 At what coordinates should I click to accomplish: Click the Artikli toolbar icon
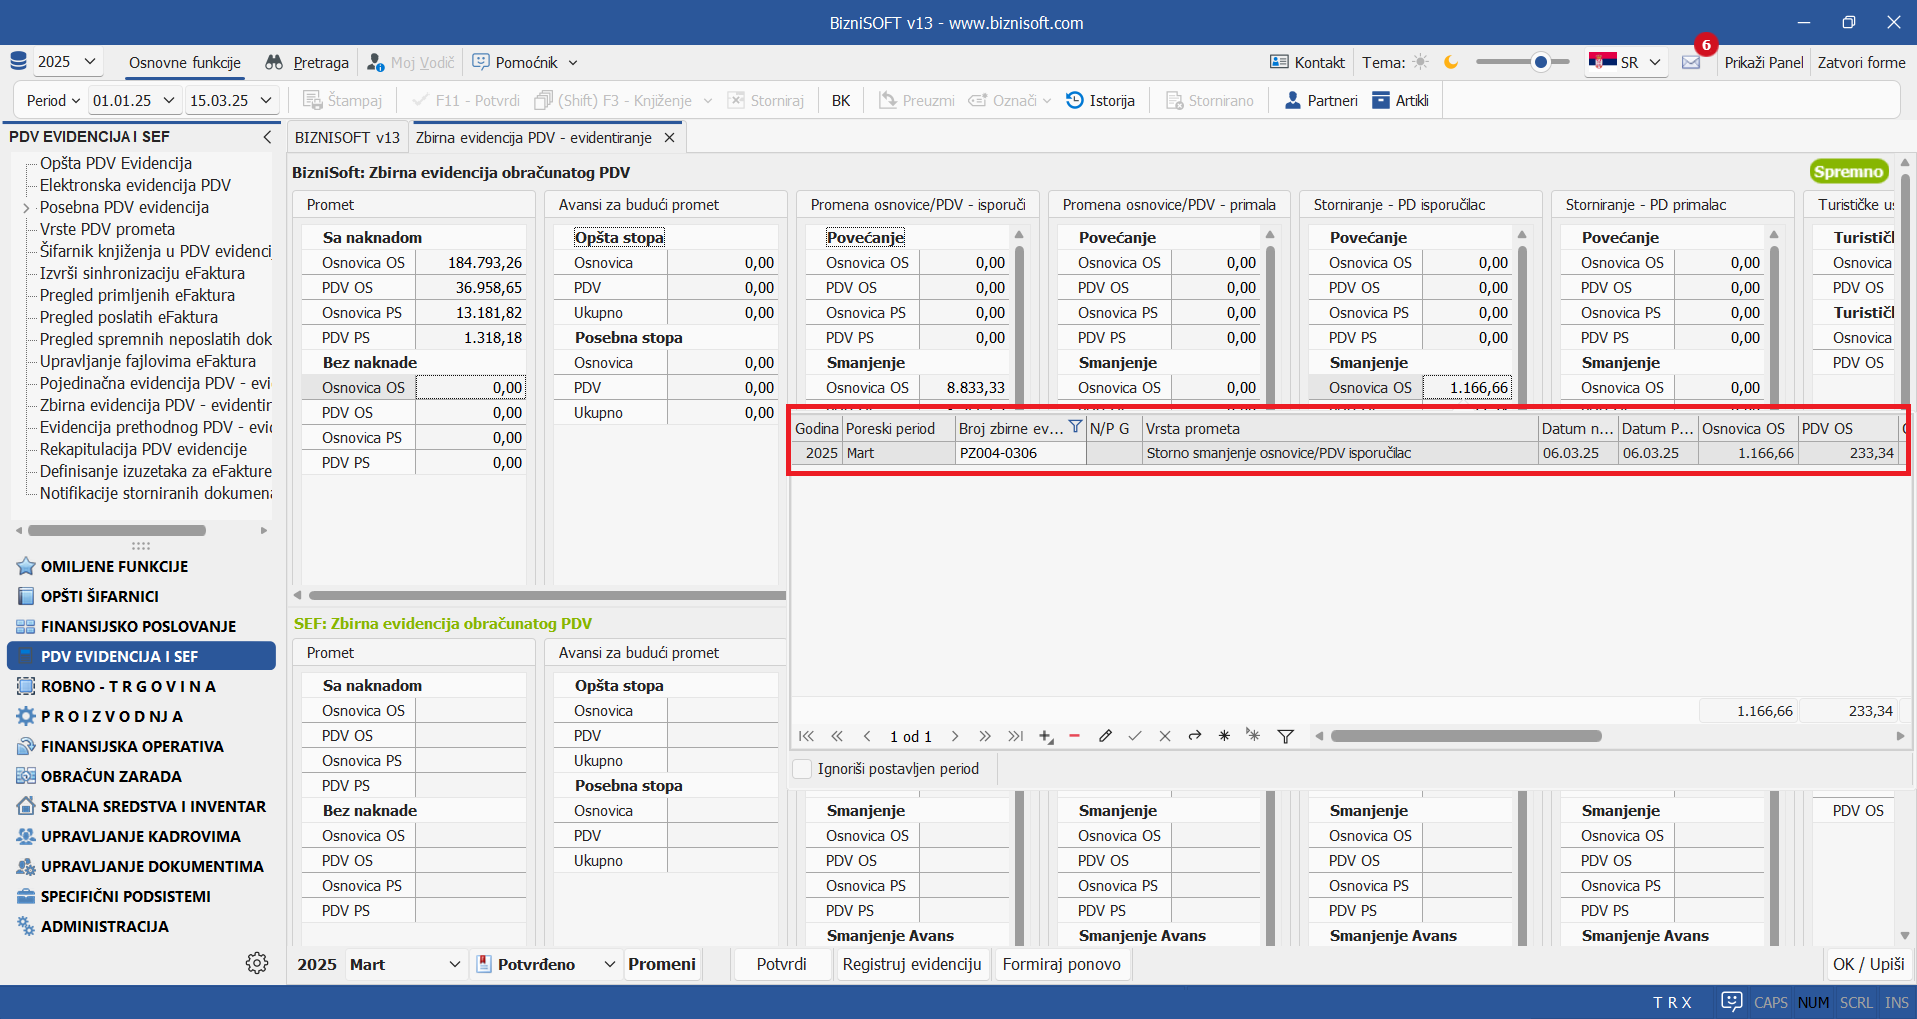click(x=1381, y=100)
